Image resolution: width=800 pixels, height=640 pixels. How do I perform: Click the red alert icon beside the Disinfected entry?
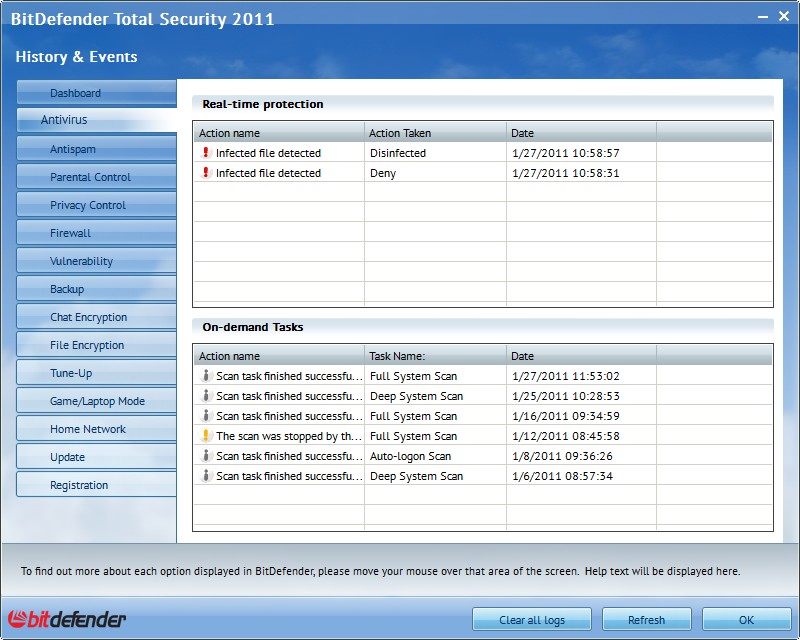coord(206,153)
